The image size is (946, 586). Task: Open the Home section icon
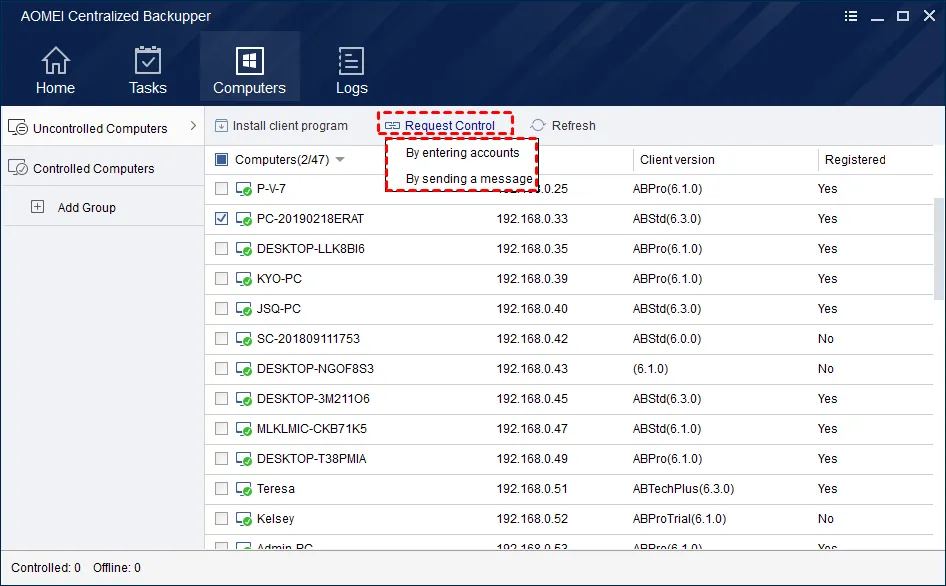click(55, 62)
